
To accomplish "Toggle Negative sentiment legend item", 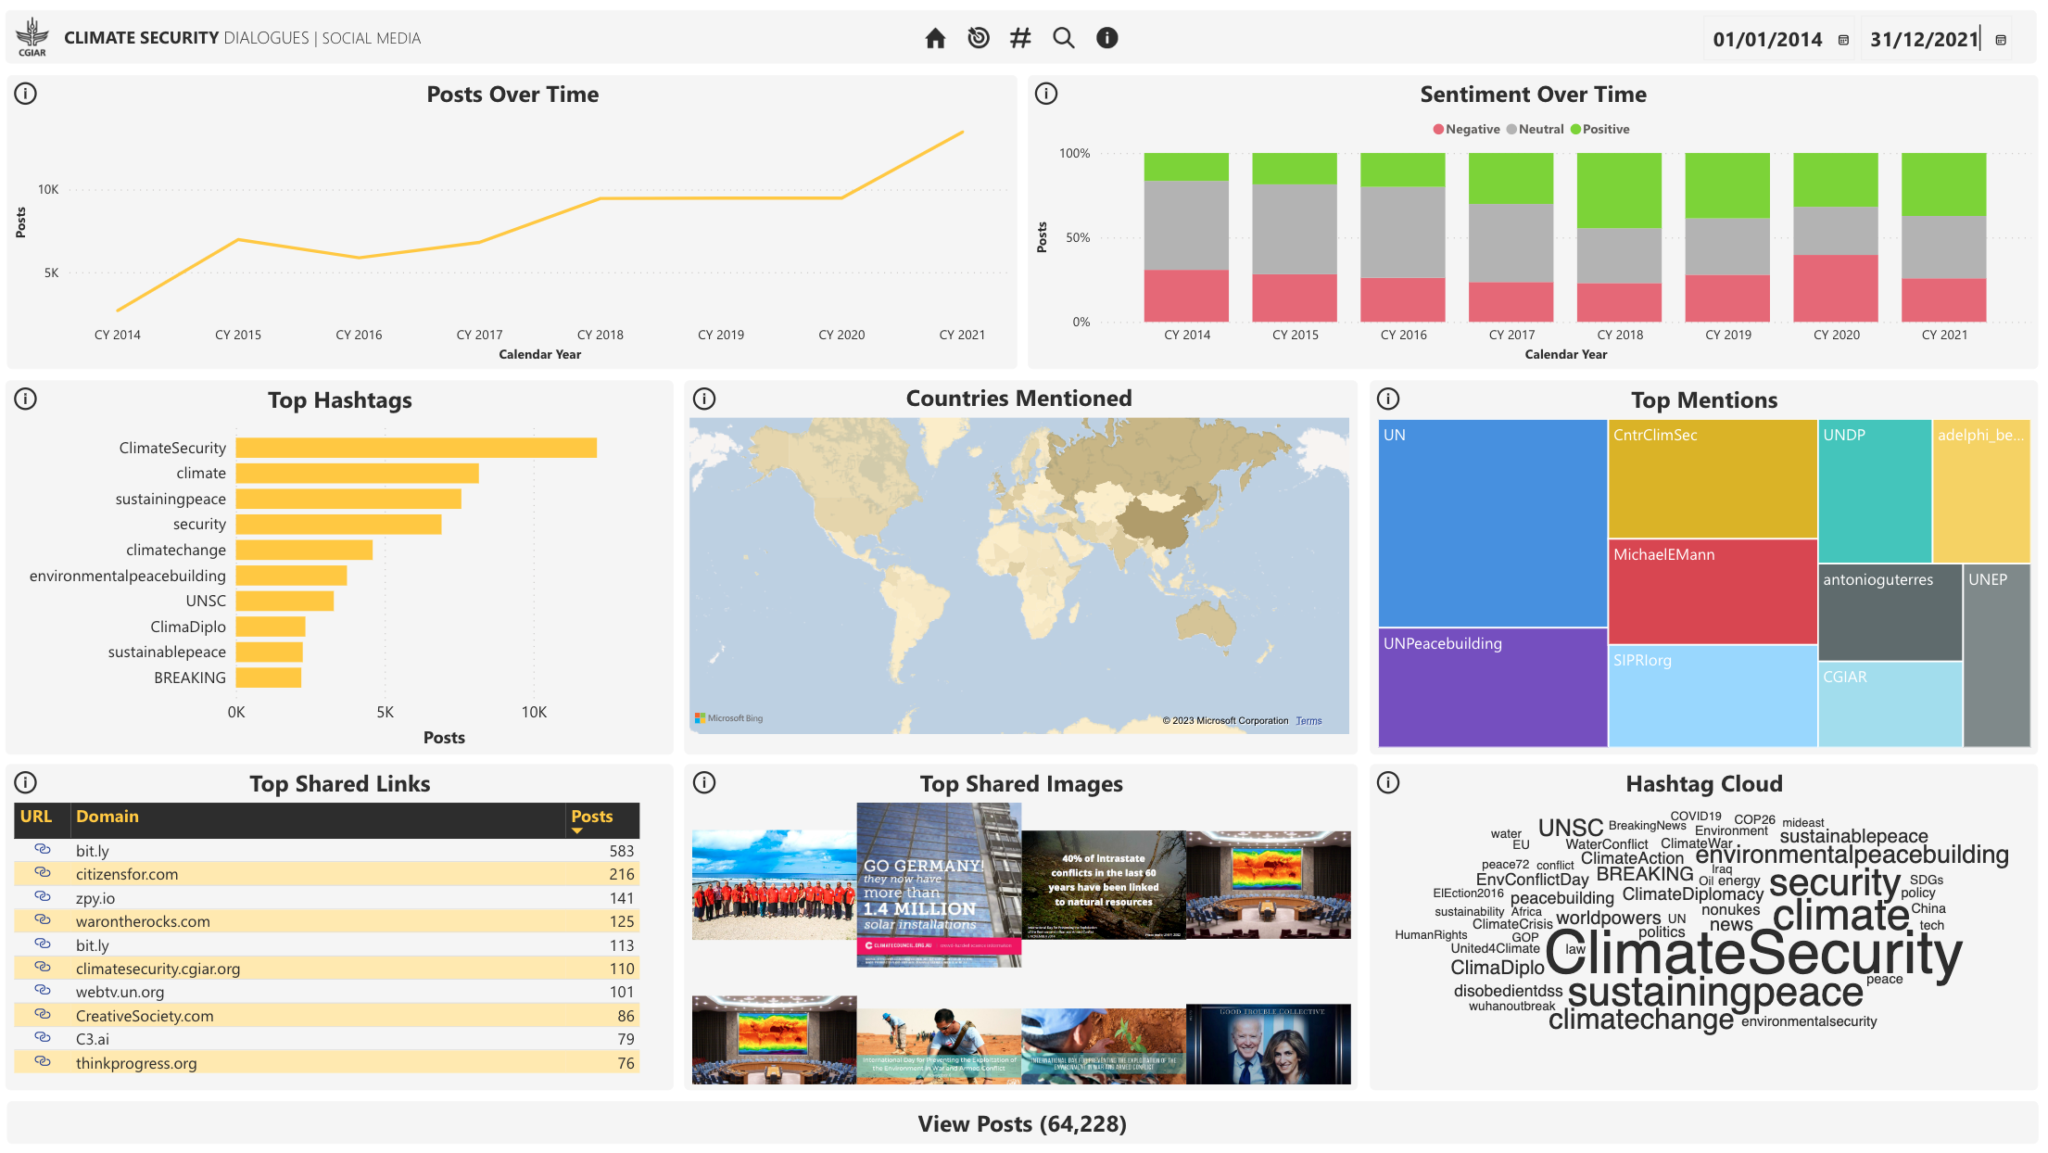I will (x=1466, y=129).
